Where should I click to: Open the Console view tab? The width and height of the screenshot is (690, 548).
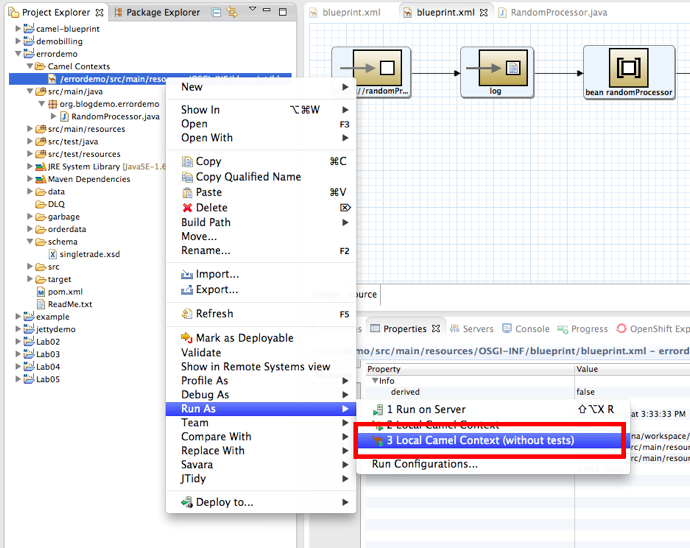526,329
